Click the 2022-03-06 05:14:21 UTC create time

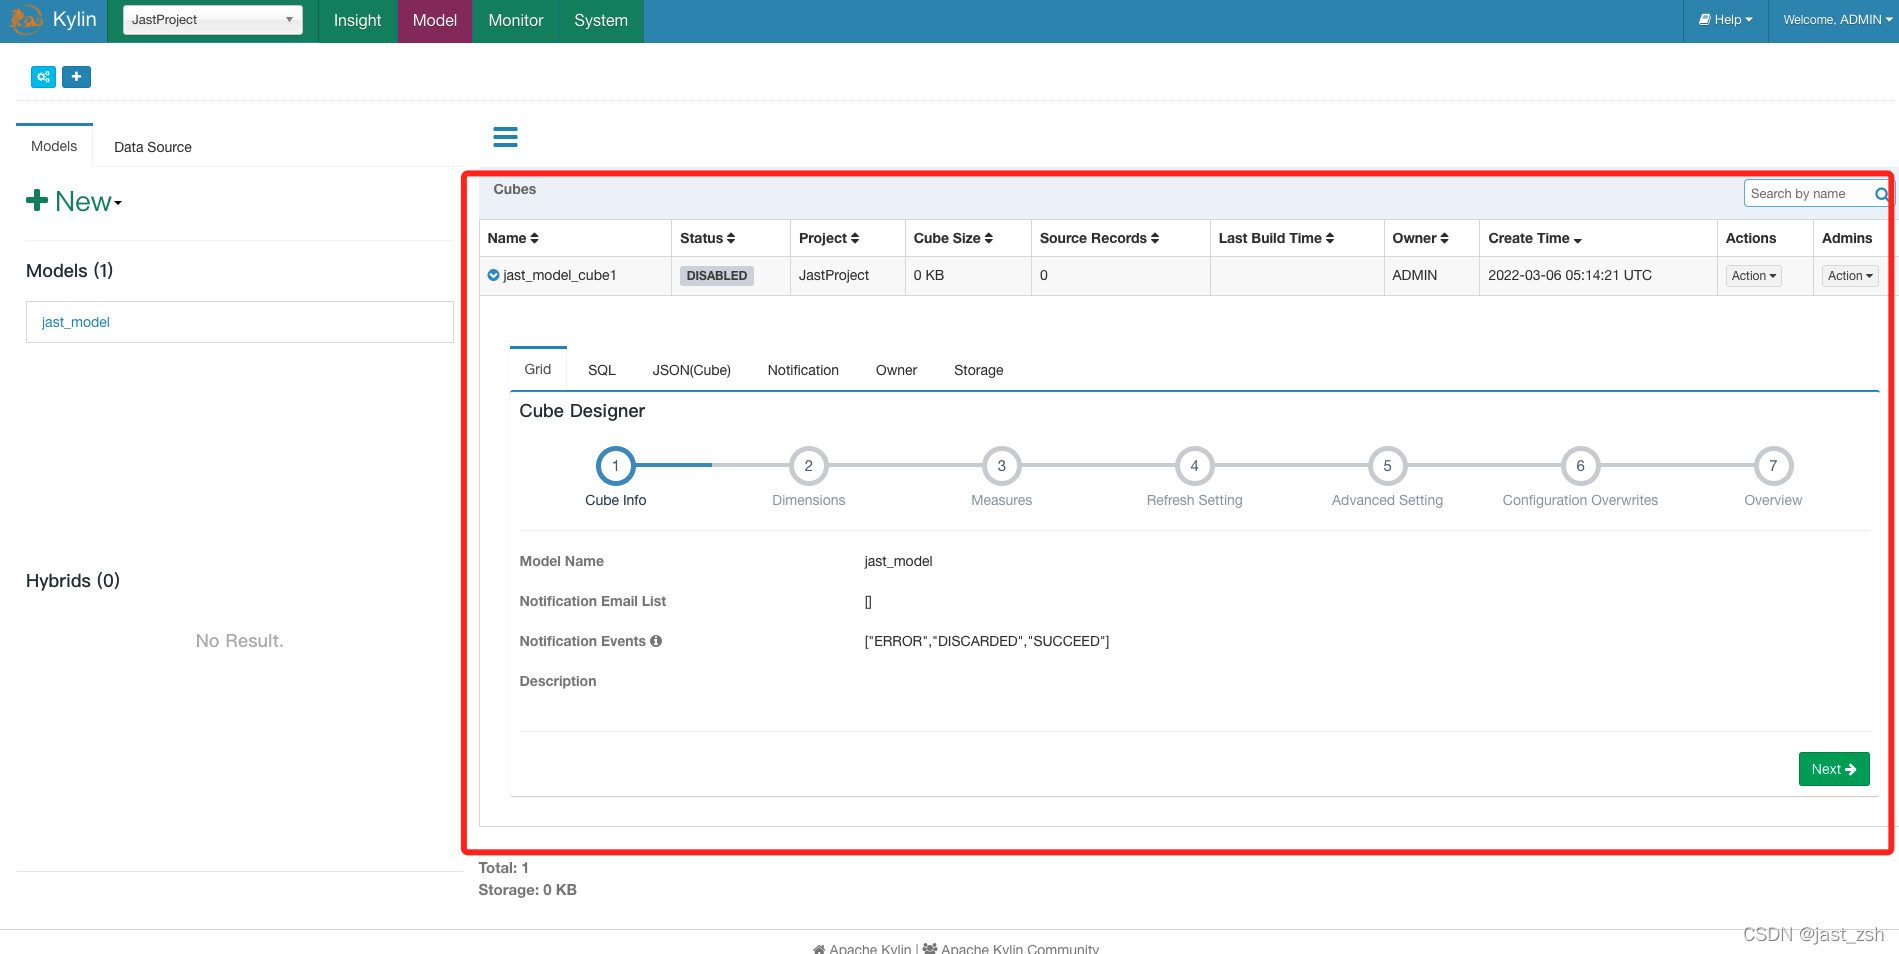pos(1570,275)
